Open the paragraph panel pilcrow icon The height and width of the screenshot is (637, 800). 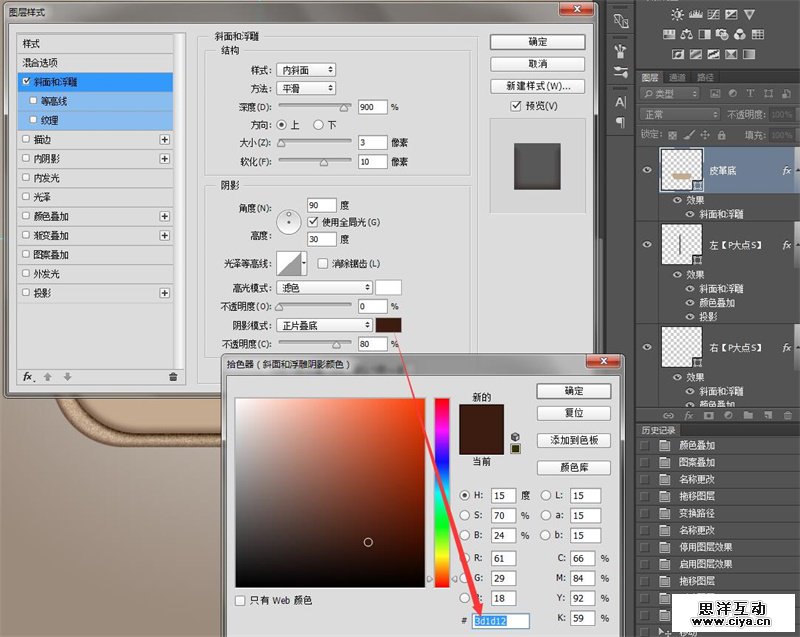(620, 122)
